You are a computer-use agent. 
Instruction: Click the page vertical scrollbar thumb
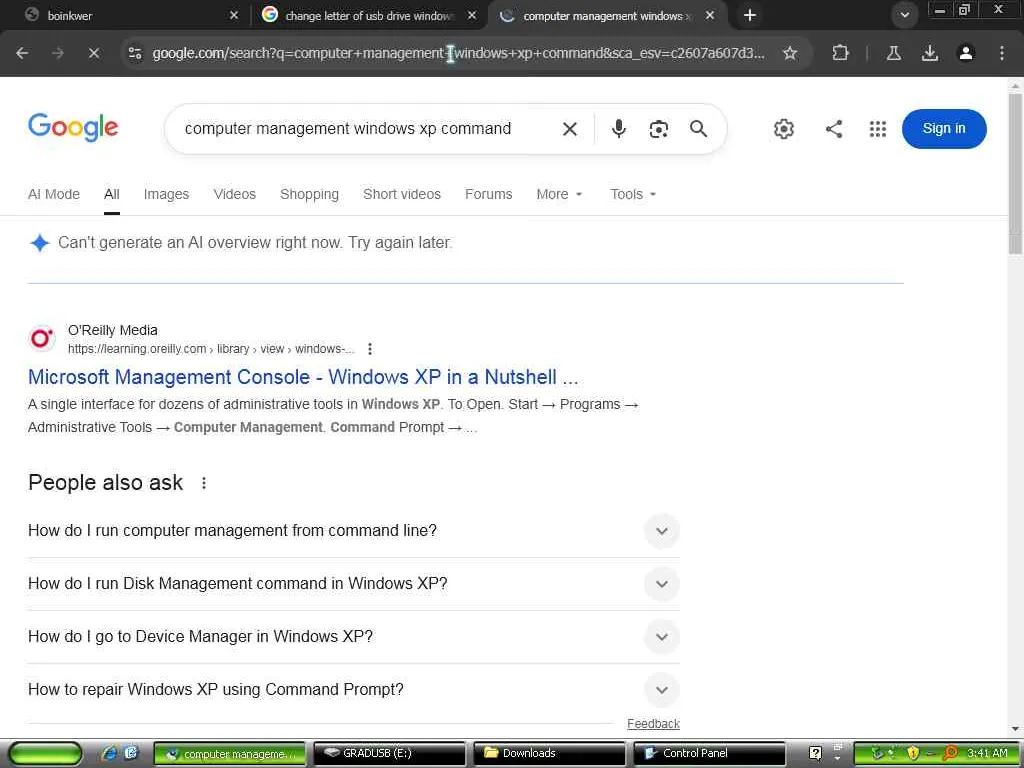click(x=1015, y=173)
